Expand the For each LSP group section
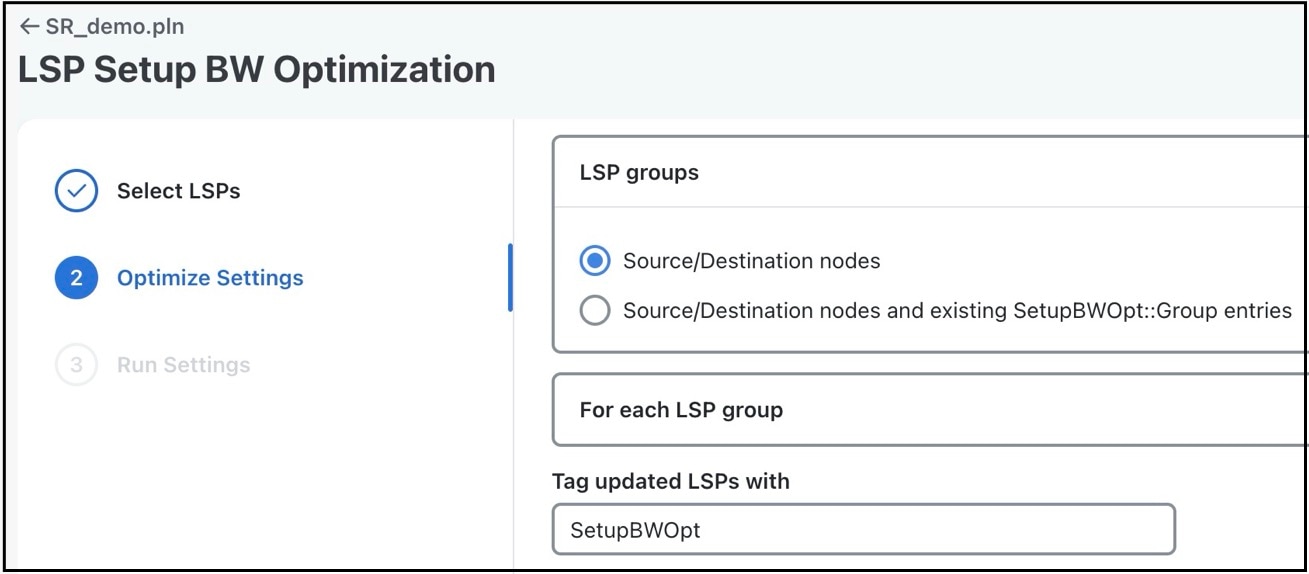 pos(930,410)
